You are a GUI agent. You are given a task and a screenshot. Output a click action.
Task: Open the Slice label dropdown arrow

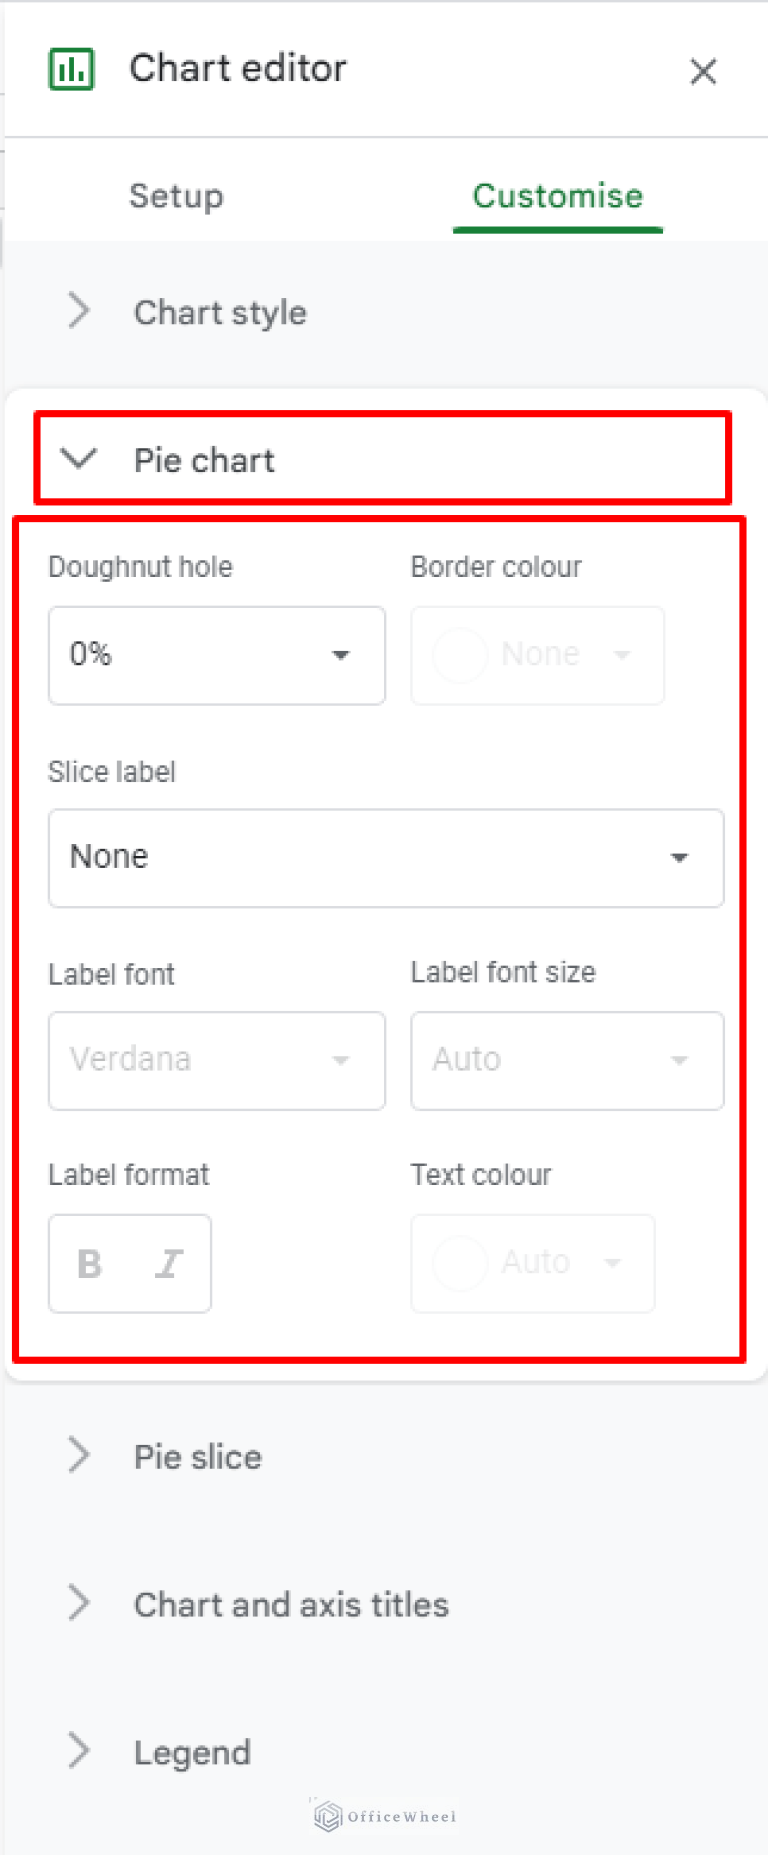click(x=680, y=858)
